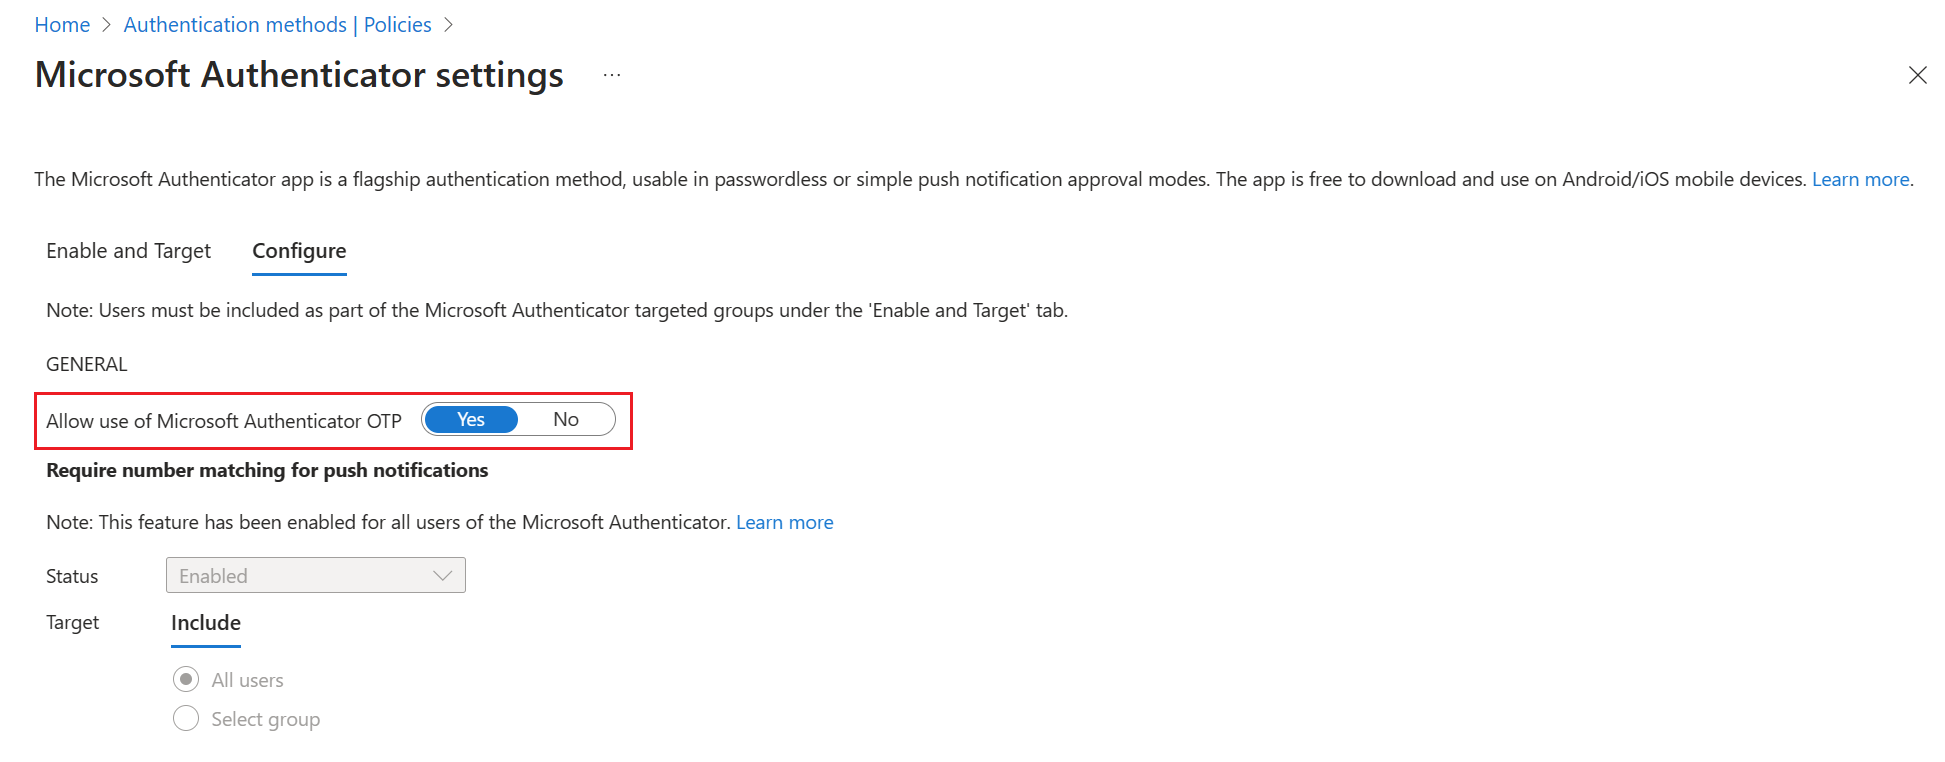
Task: Navigate to Home via breadcrumb
Action: pyautogui.click(x=62, y=24)
